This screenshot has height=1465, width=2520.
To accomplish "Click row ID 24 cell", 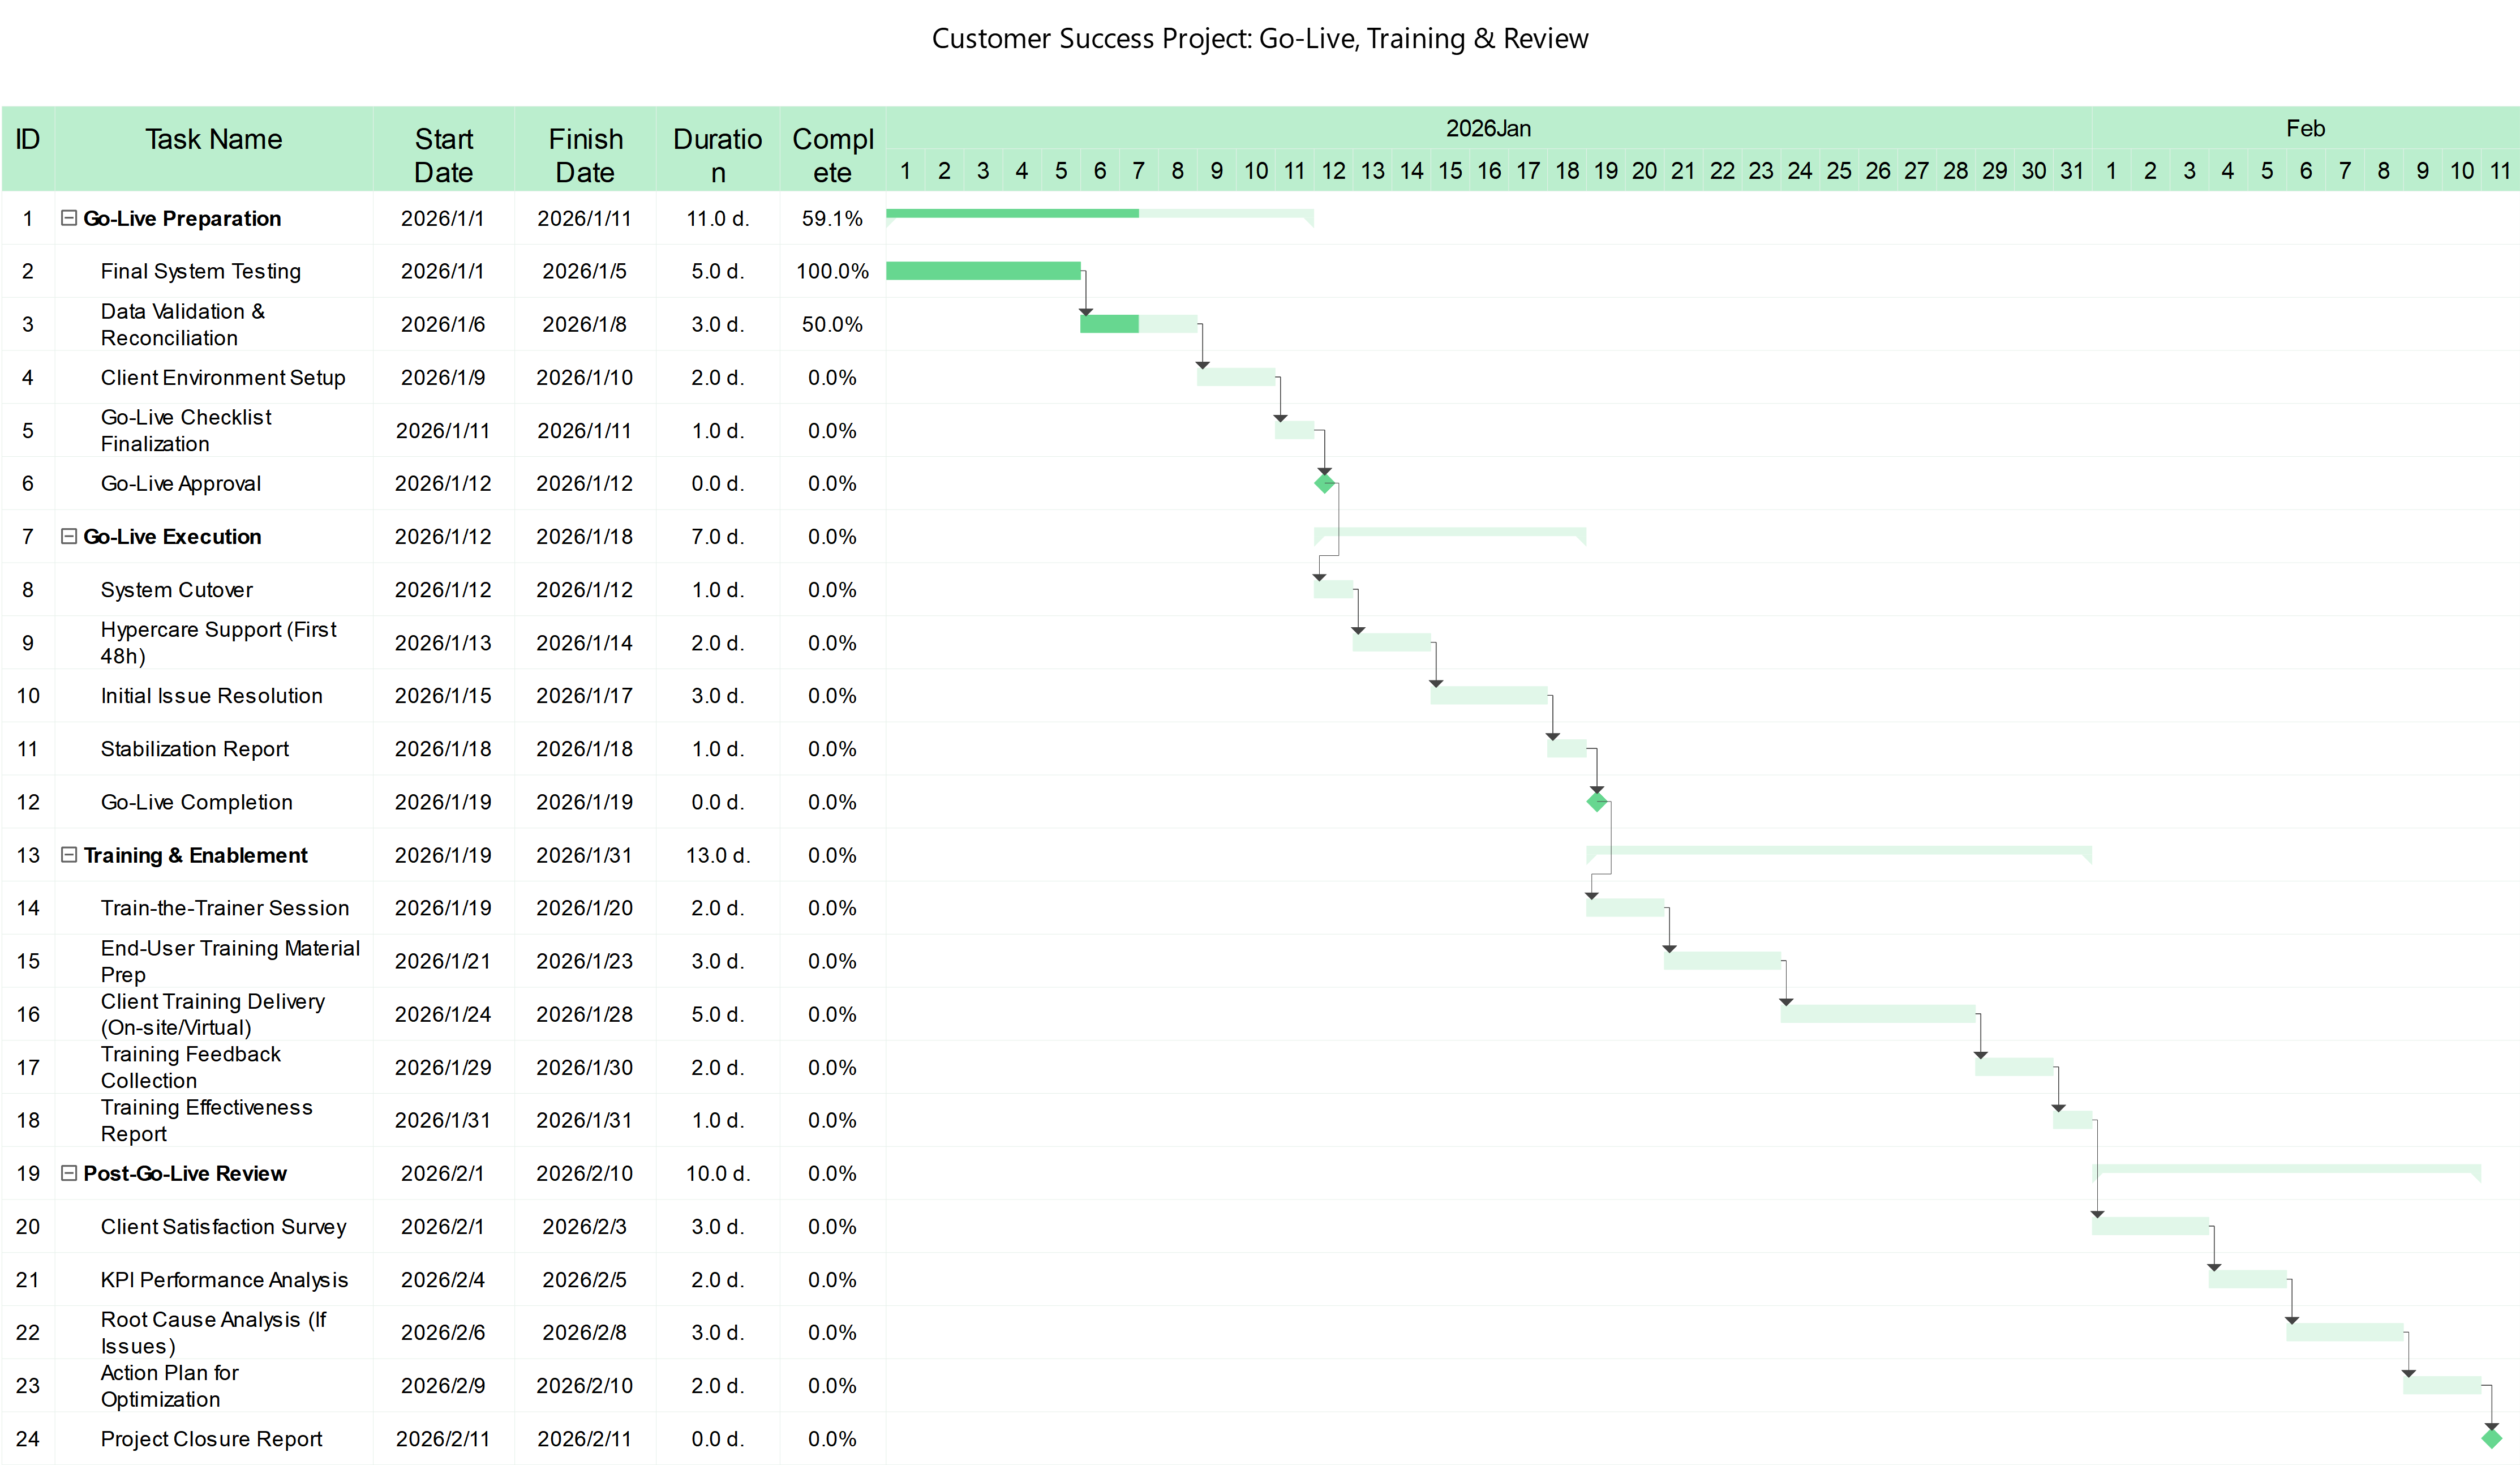I will click(28, 1439).
